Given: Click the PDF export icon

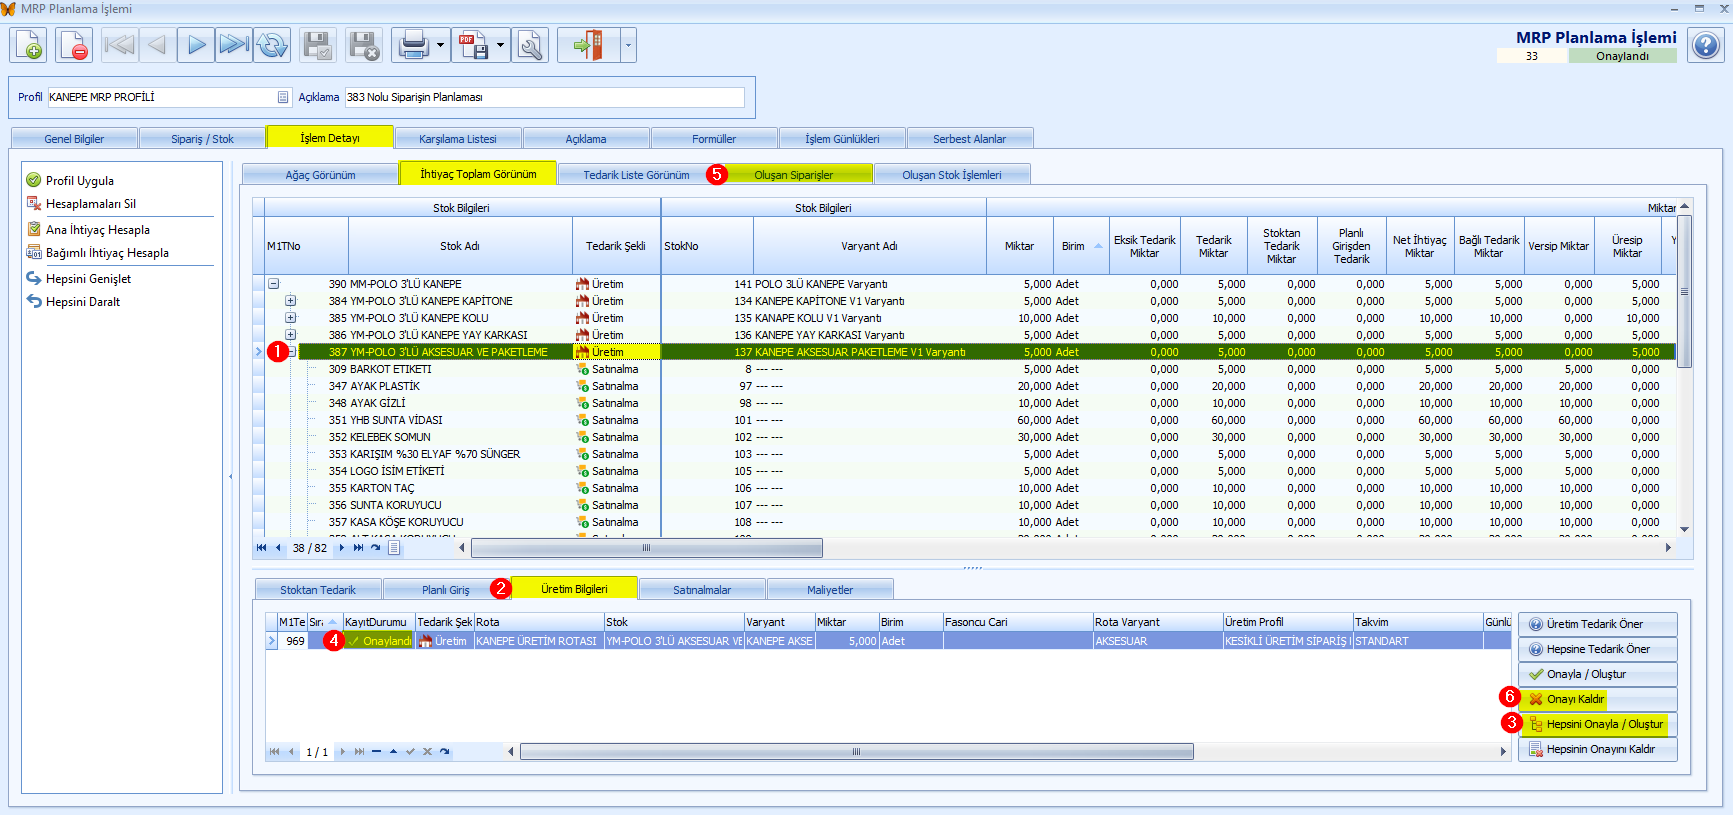Looking at the screenshot, I should point(473,45).
